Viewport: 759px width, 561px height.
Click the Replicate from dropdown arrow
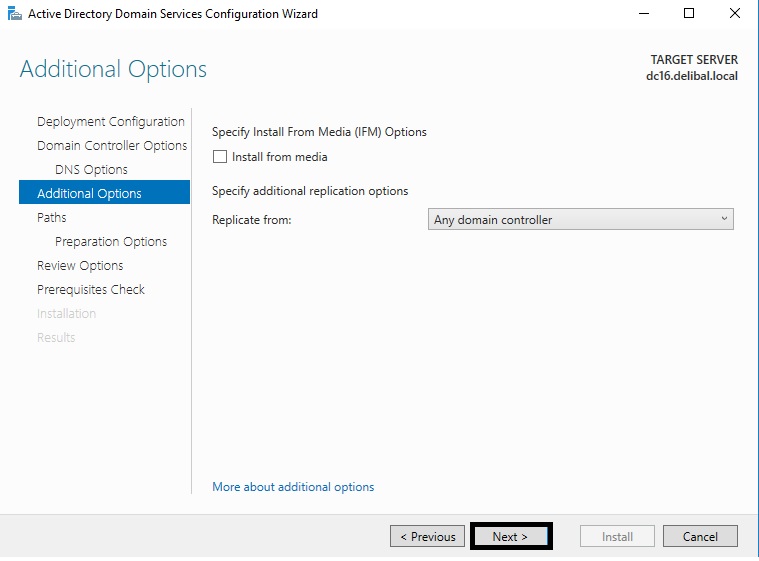724,220
